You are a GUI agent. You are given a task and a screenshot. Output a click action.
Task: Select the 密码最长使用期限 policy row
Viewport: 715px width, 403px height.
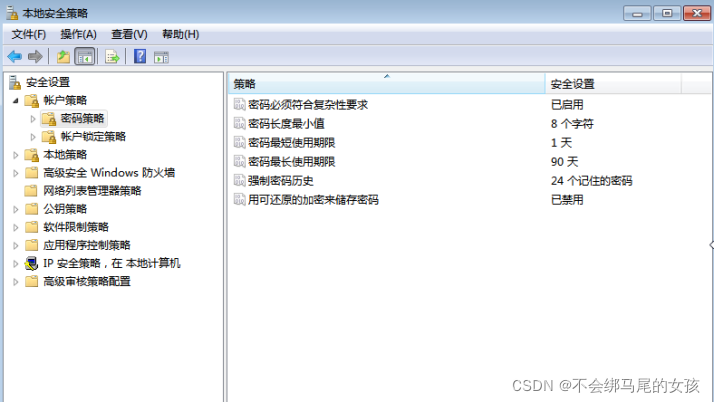click(470, 161)
